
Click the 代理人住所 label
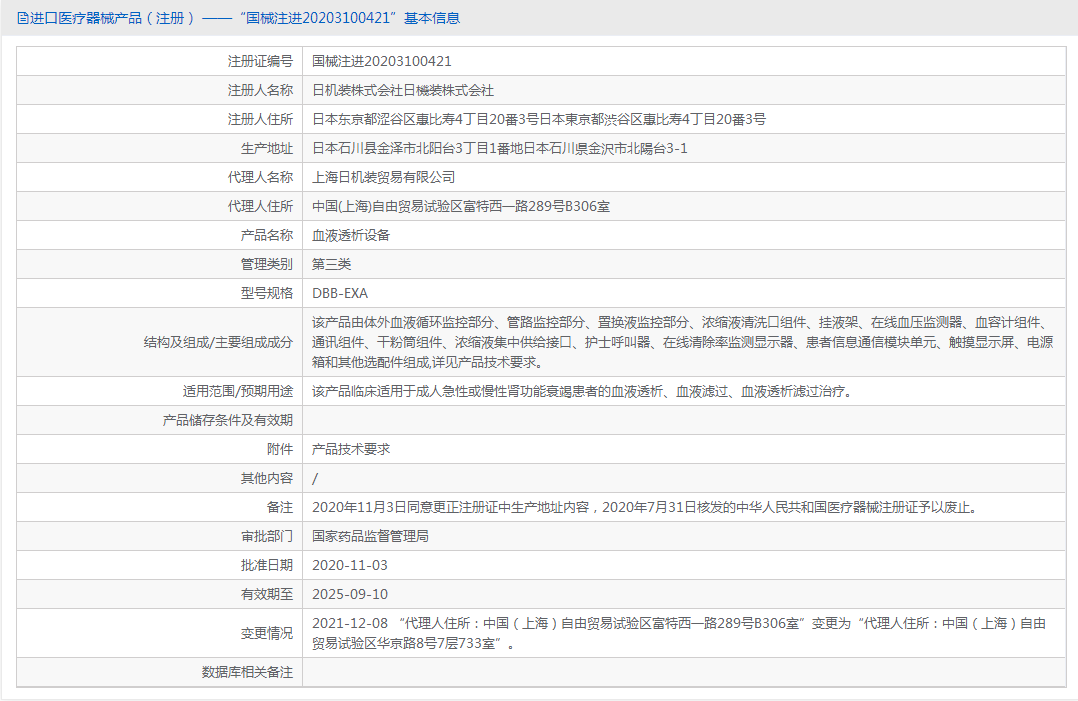260,206
